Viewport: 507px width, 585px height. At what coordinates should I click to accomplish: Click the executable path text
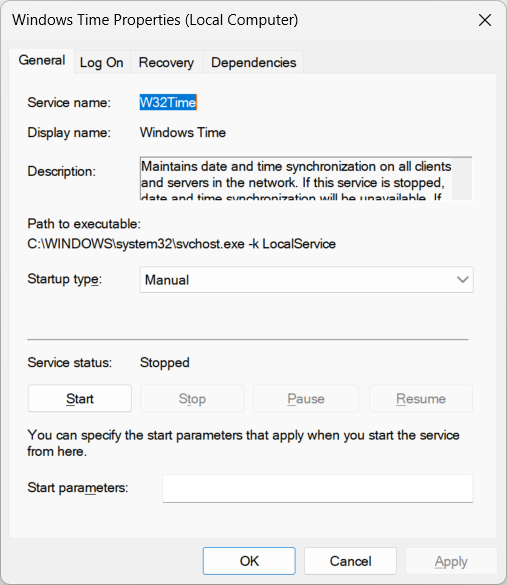(181, 244)
